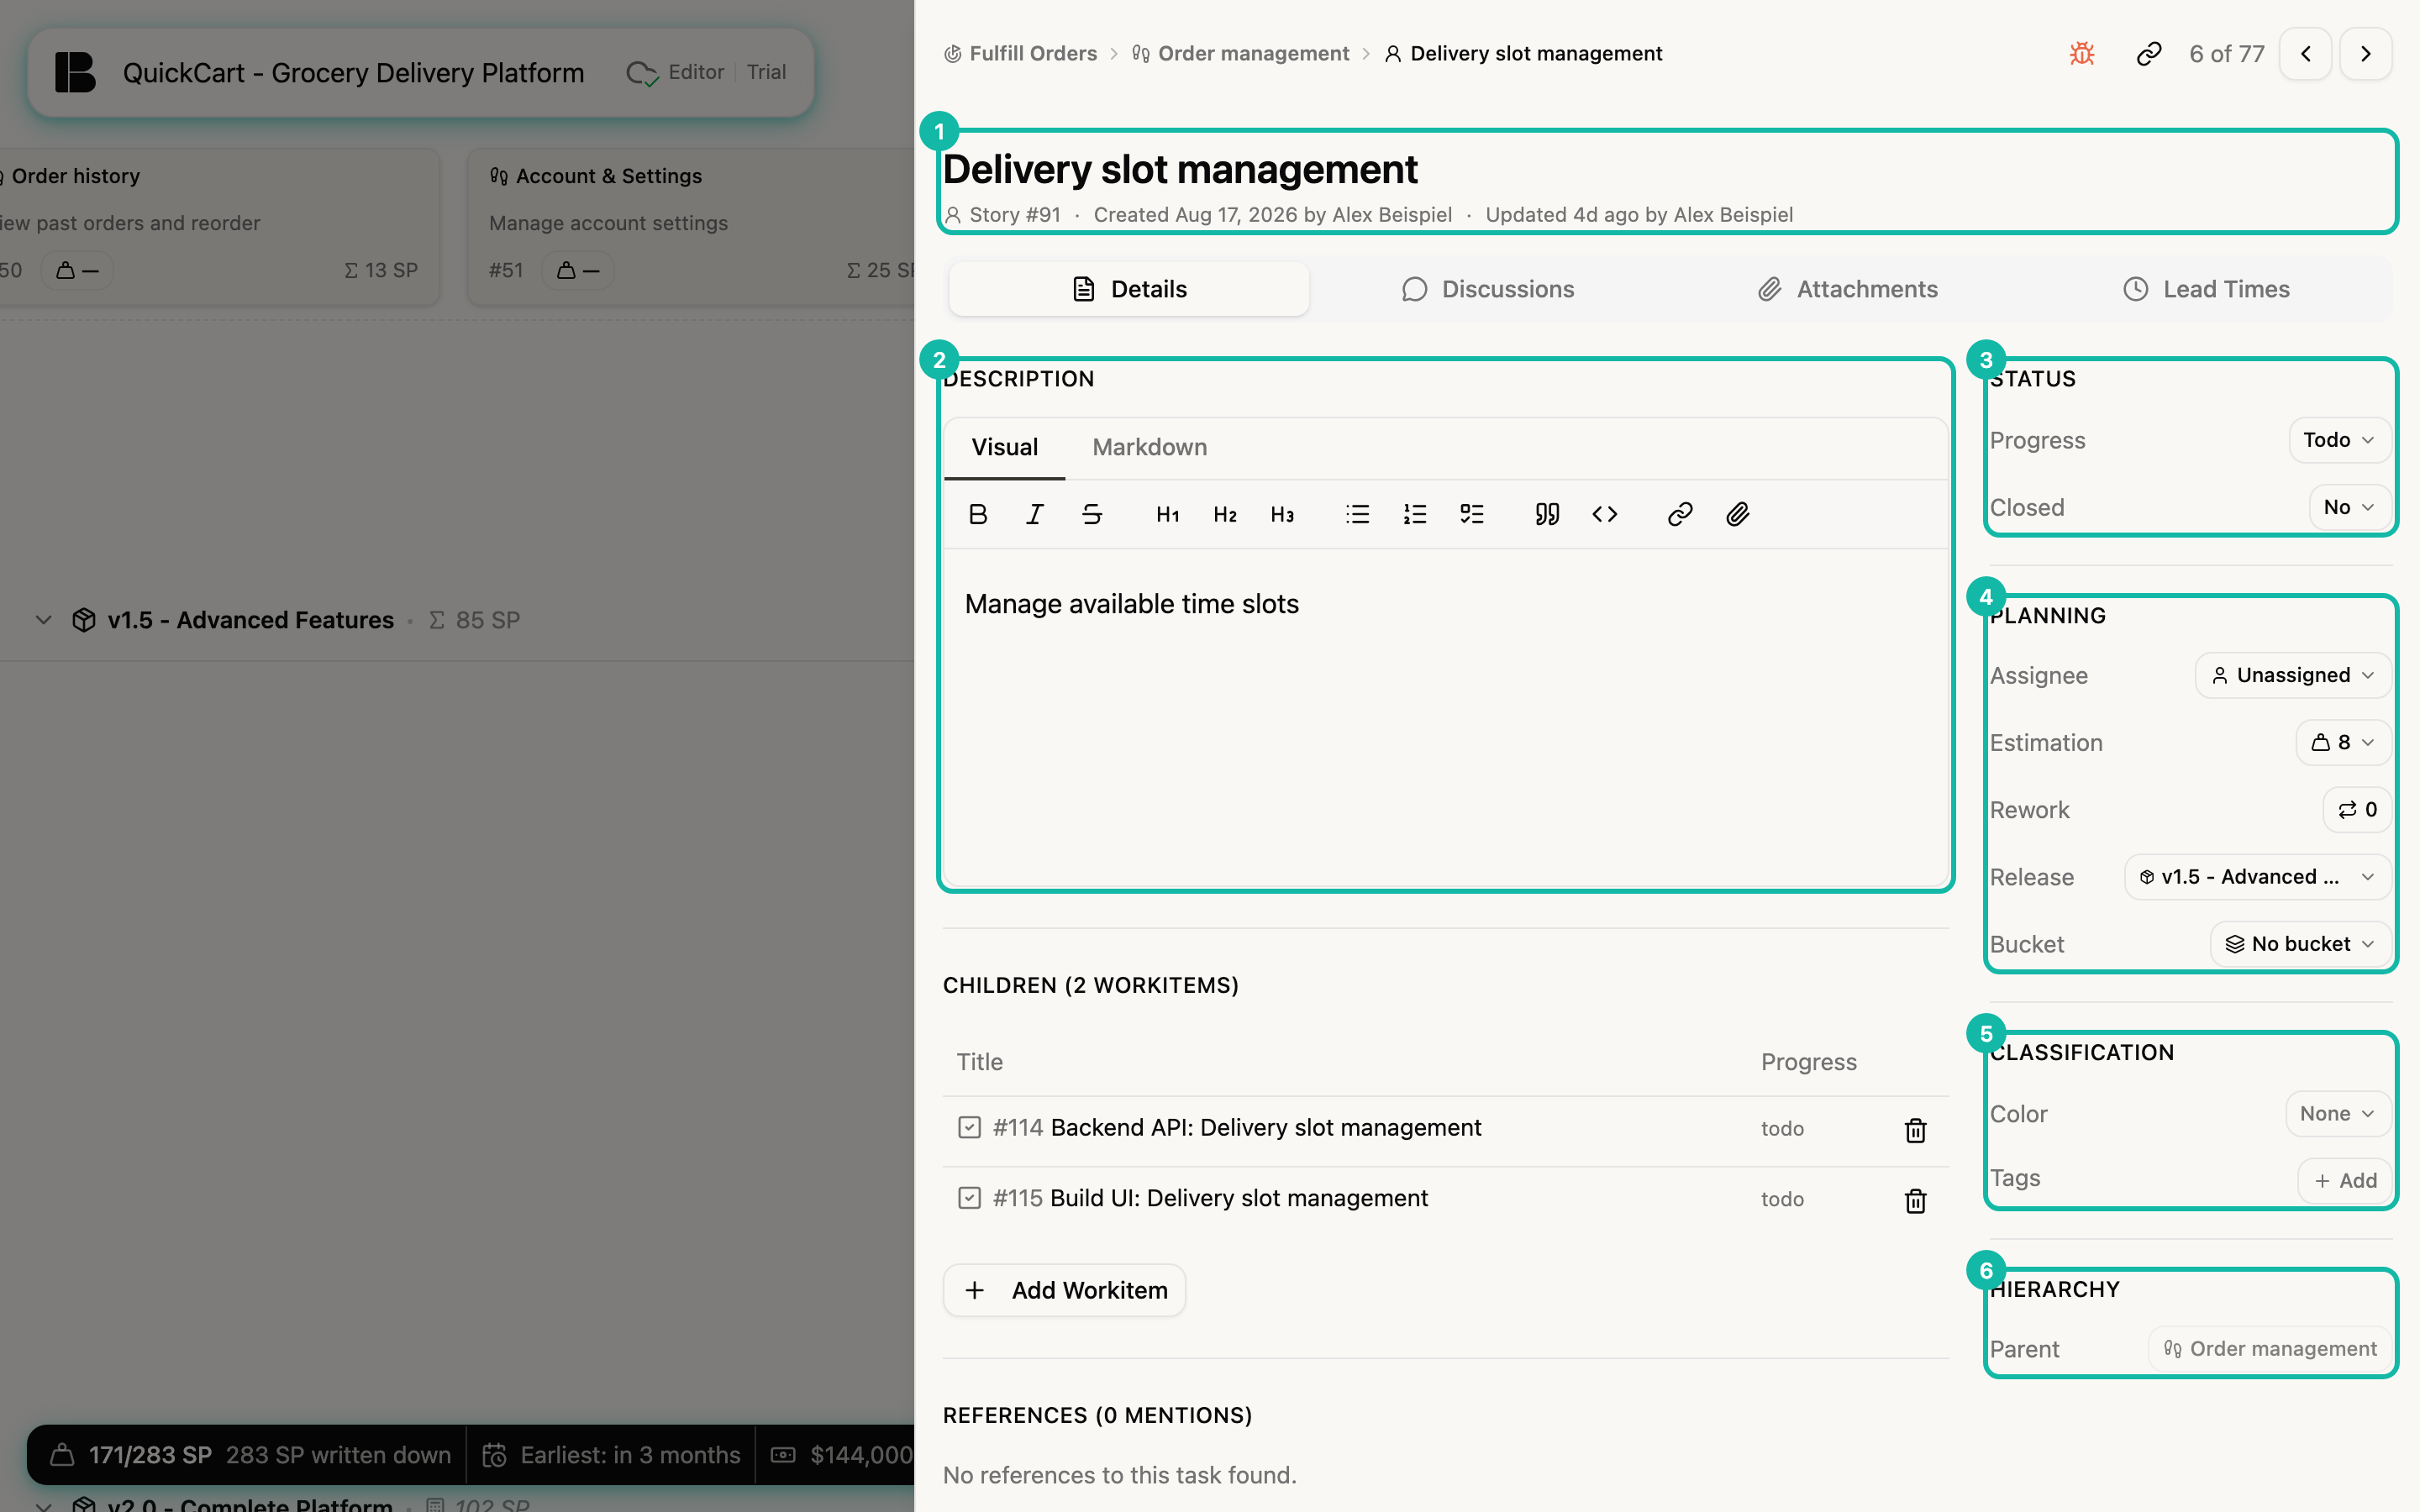
Task: Go to previous workitem with left arrow
Action: (2306, 54)
